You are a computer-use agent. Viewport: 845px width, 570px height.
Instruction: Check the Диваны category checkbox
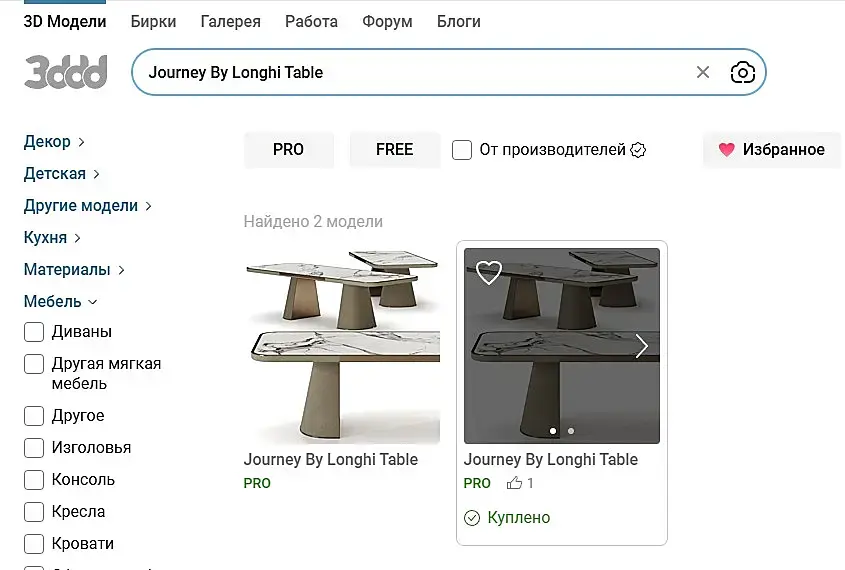pos(34,332)
